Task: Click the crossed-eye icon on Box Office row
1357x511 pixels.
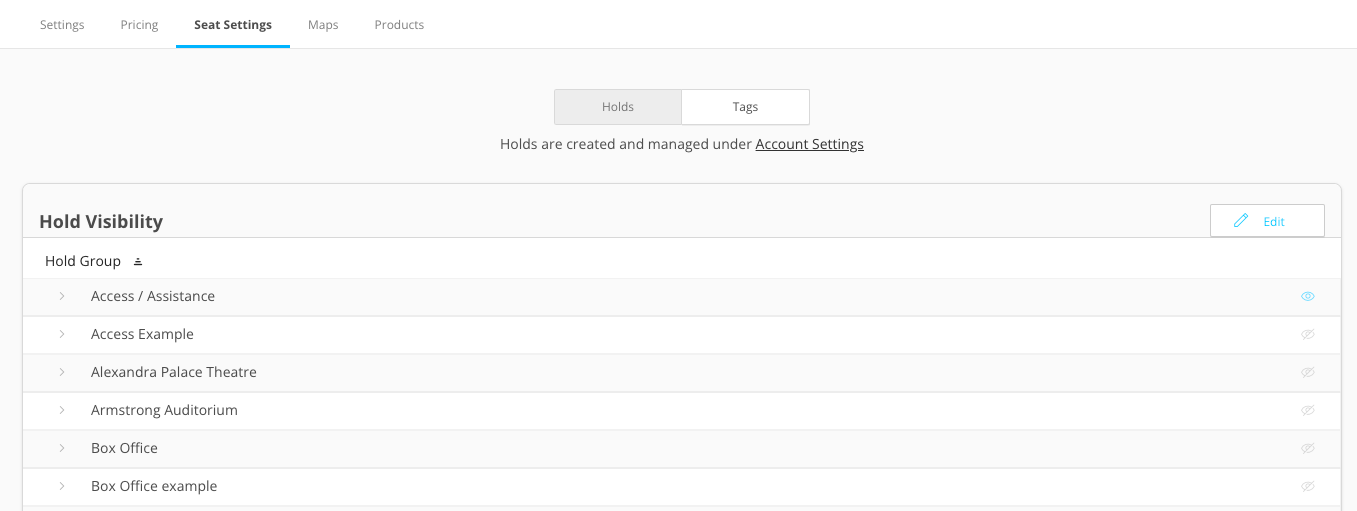Action: pos(1308,449)
